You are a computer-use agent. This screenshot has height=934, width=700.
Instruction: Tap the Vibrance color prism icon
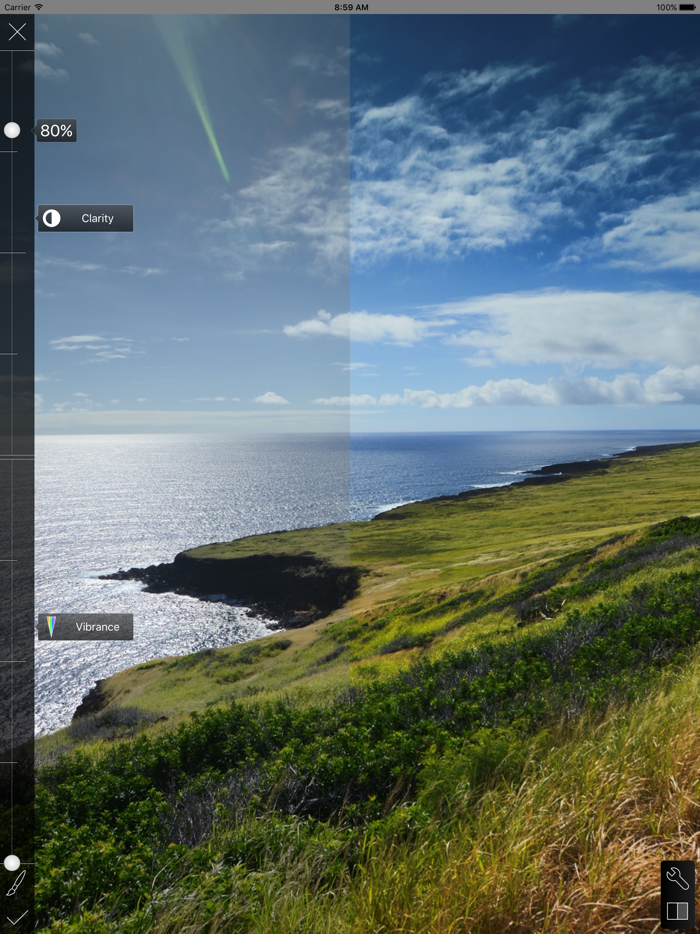tap(51, 627)
